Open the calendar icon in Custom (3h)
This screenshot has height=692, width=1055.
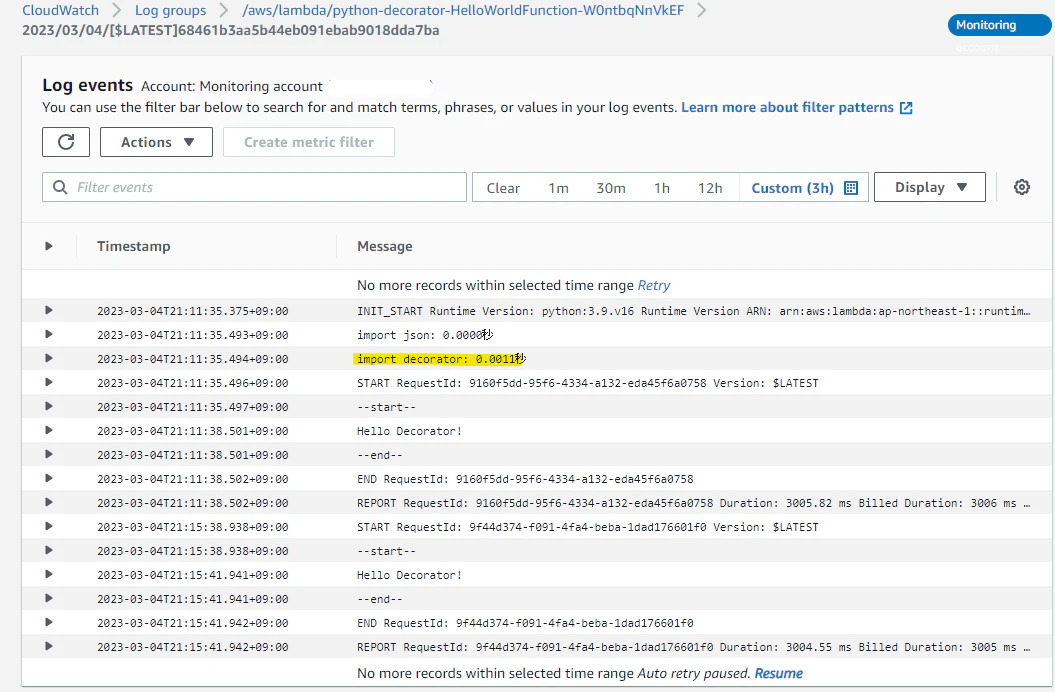tap(851, 188)
